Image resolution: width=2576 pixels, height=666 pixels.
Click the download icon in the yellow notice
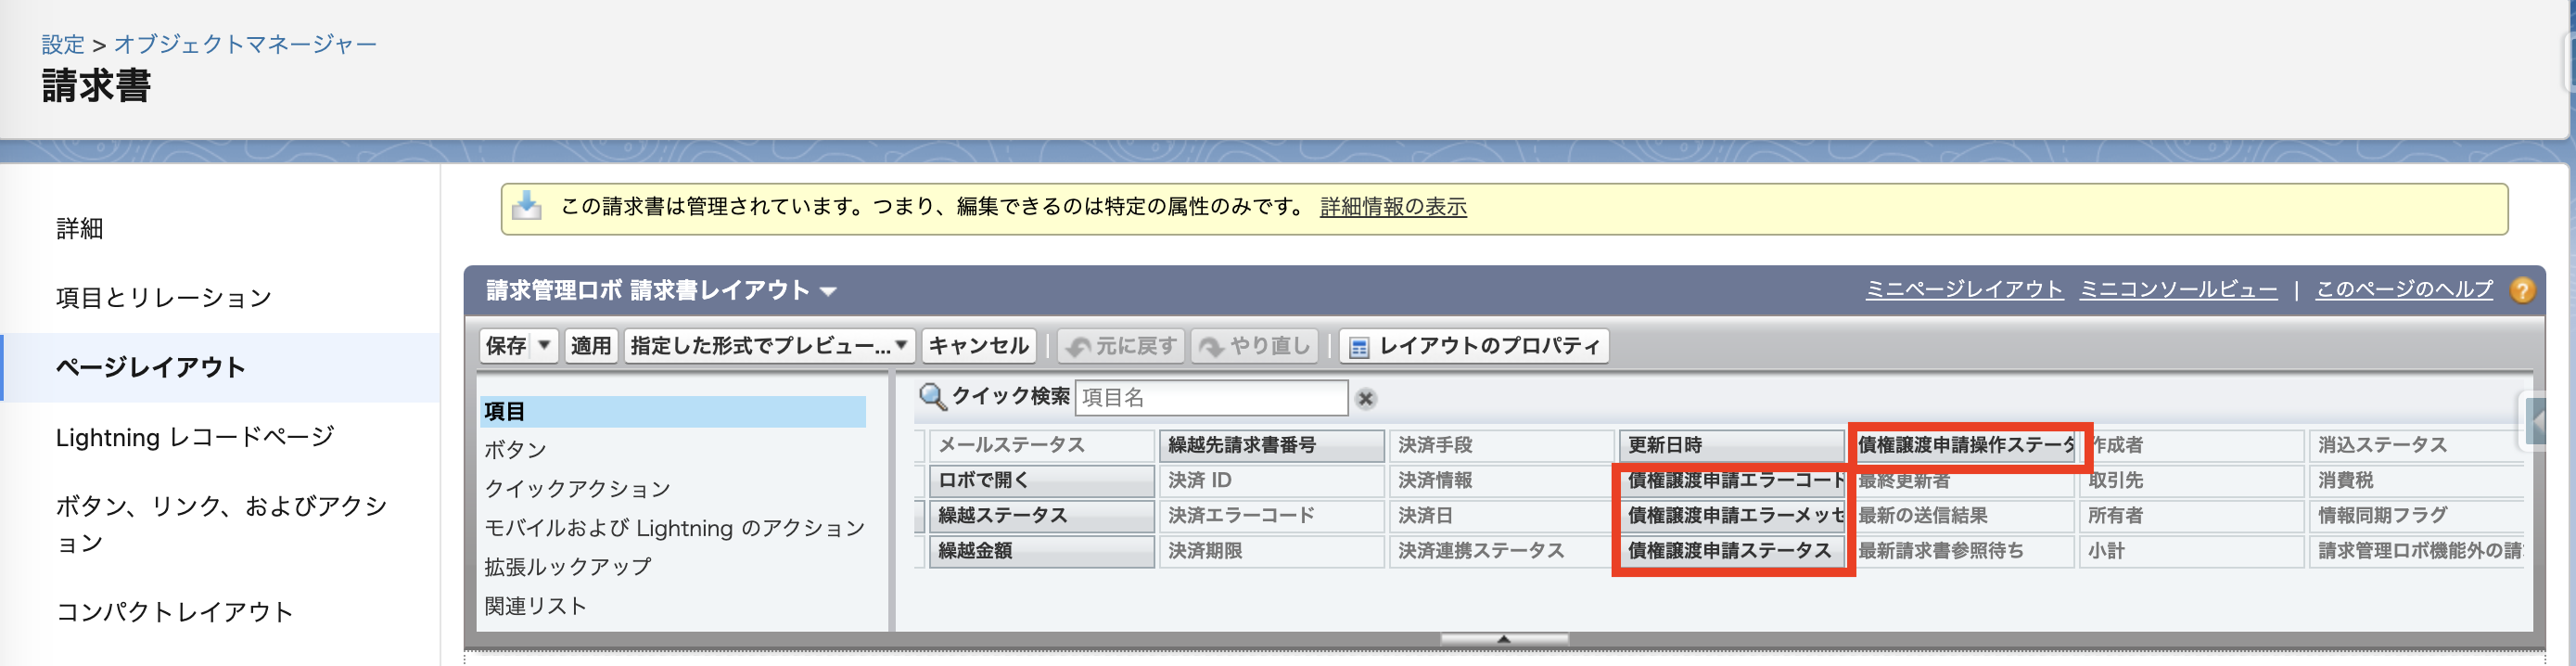(526, 206)
